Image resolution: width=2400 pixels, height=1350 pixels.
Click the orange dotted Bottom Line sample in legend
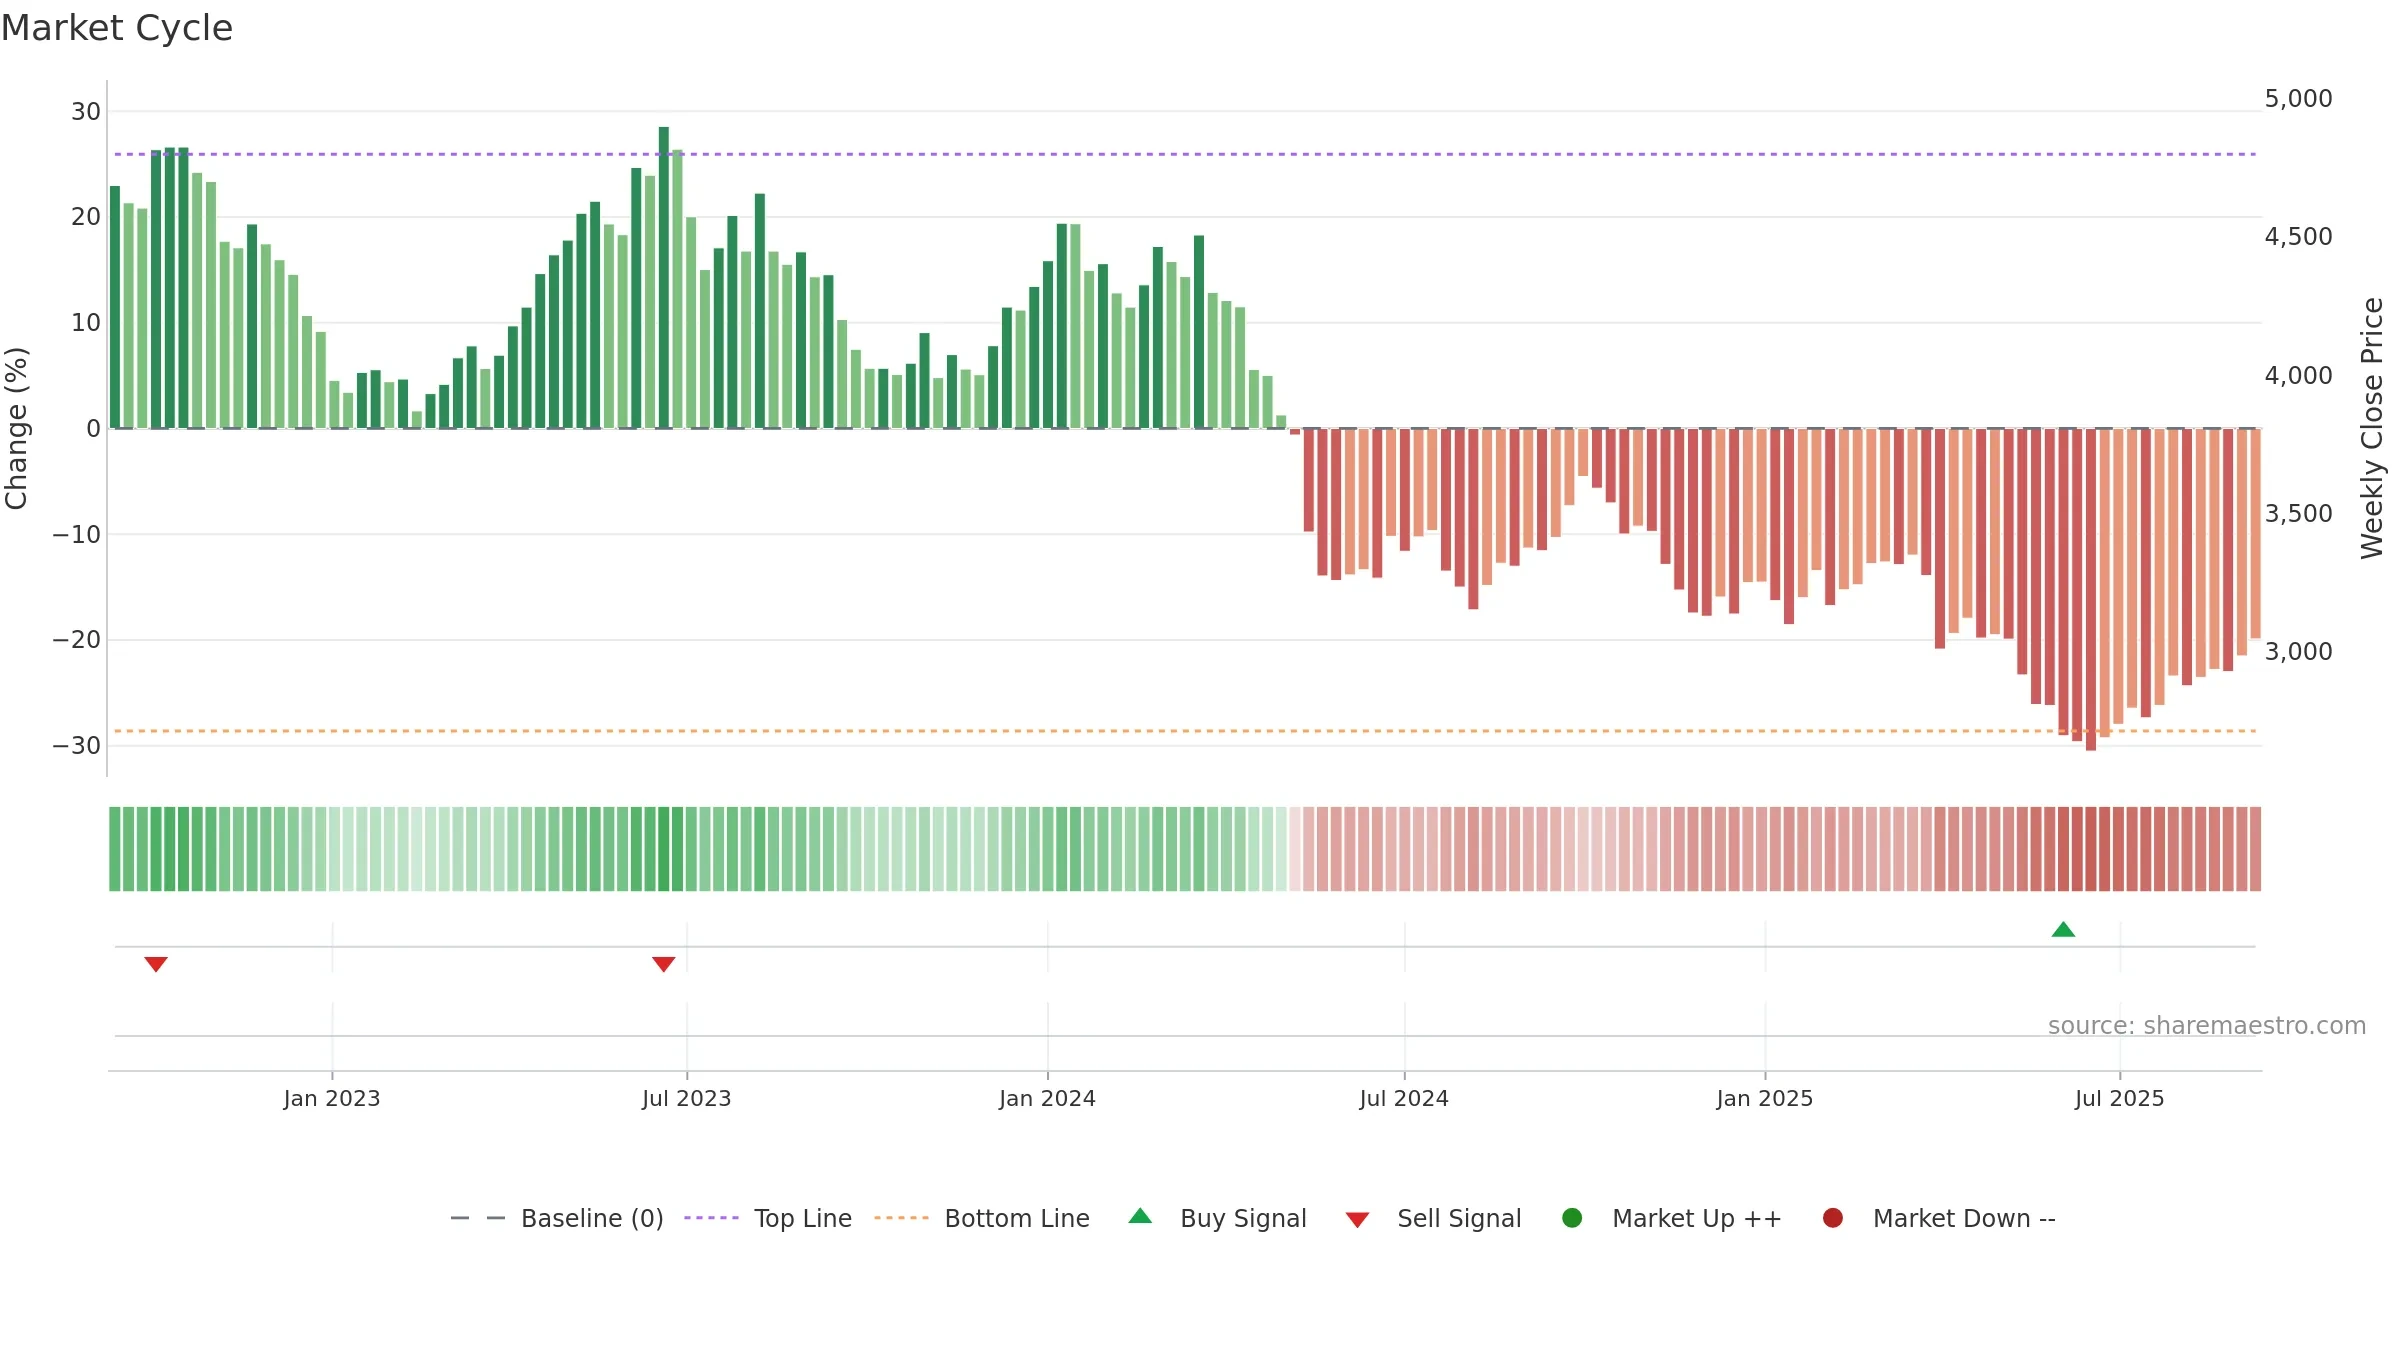pos(901,1218)
